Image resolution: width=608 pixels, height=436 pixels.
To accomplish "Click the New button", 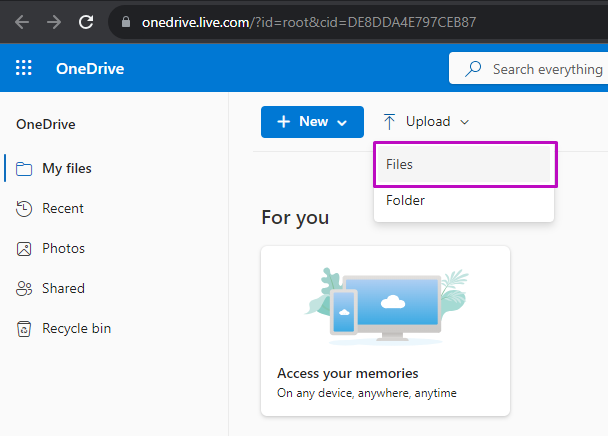I will coord(312,122).
